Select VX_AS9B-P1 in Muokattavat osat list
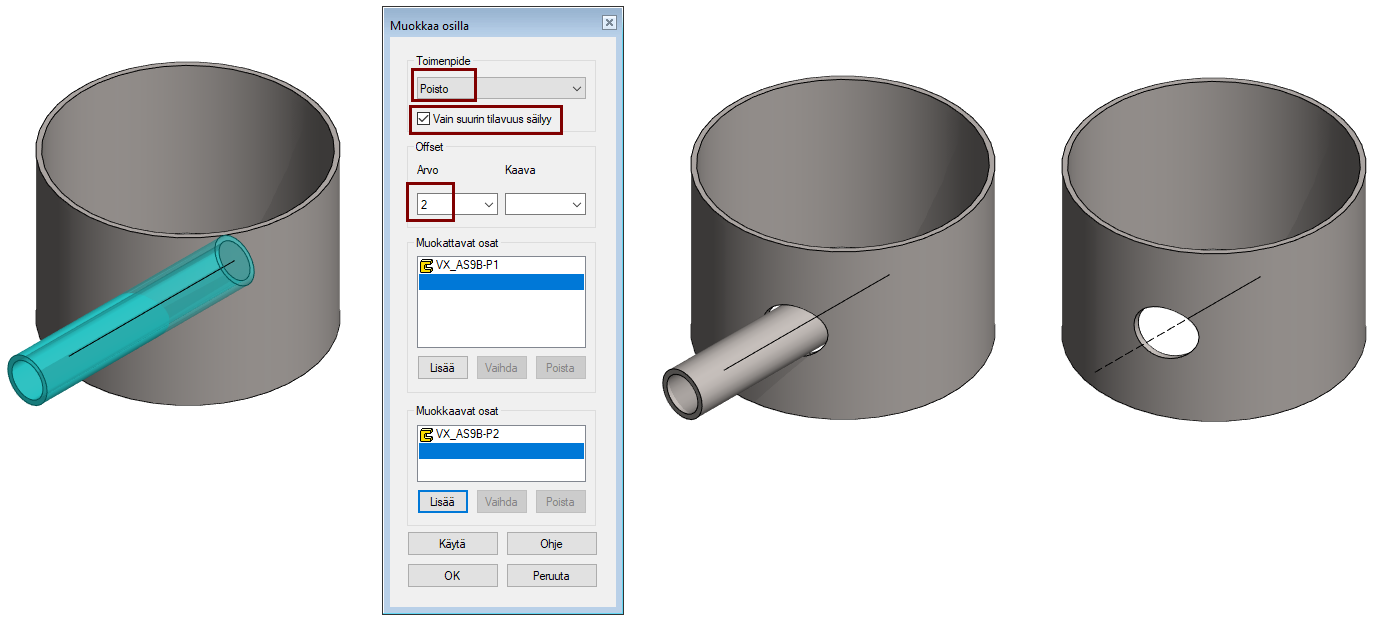 [x=467, y=266]
